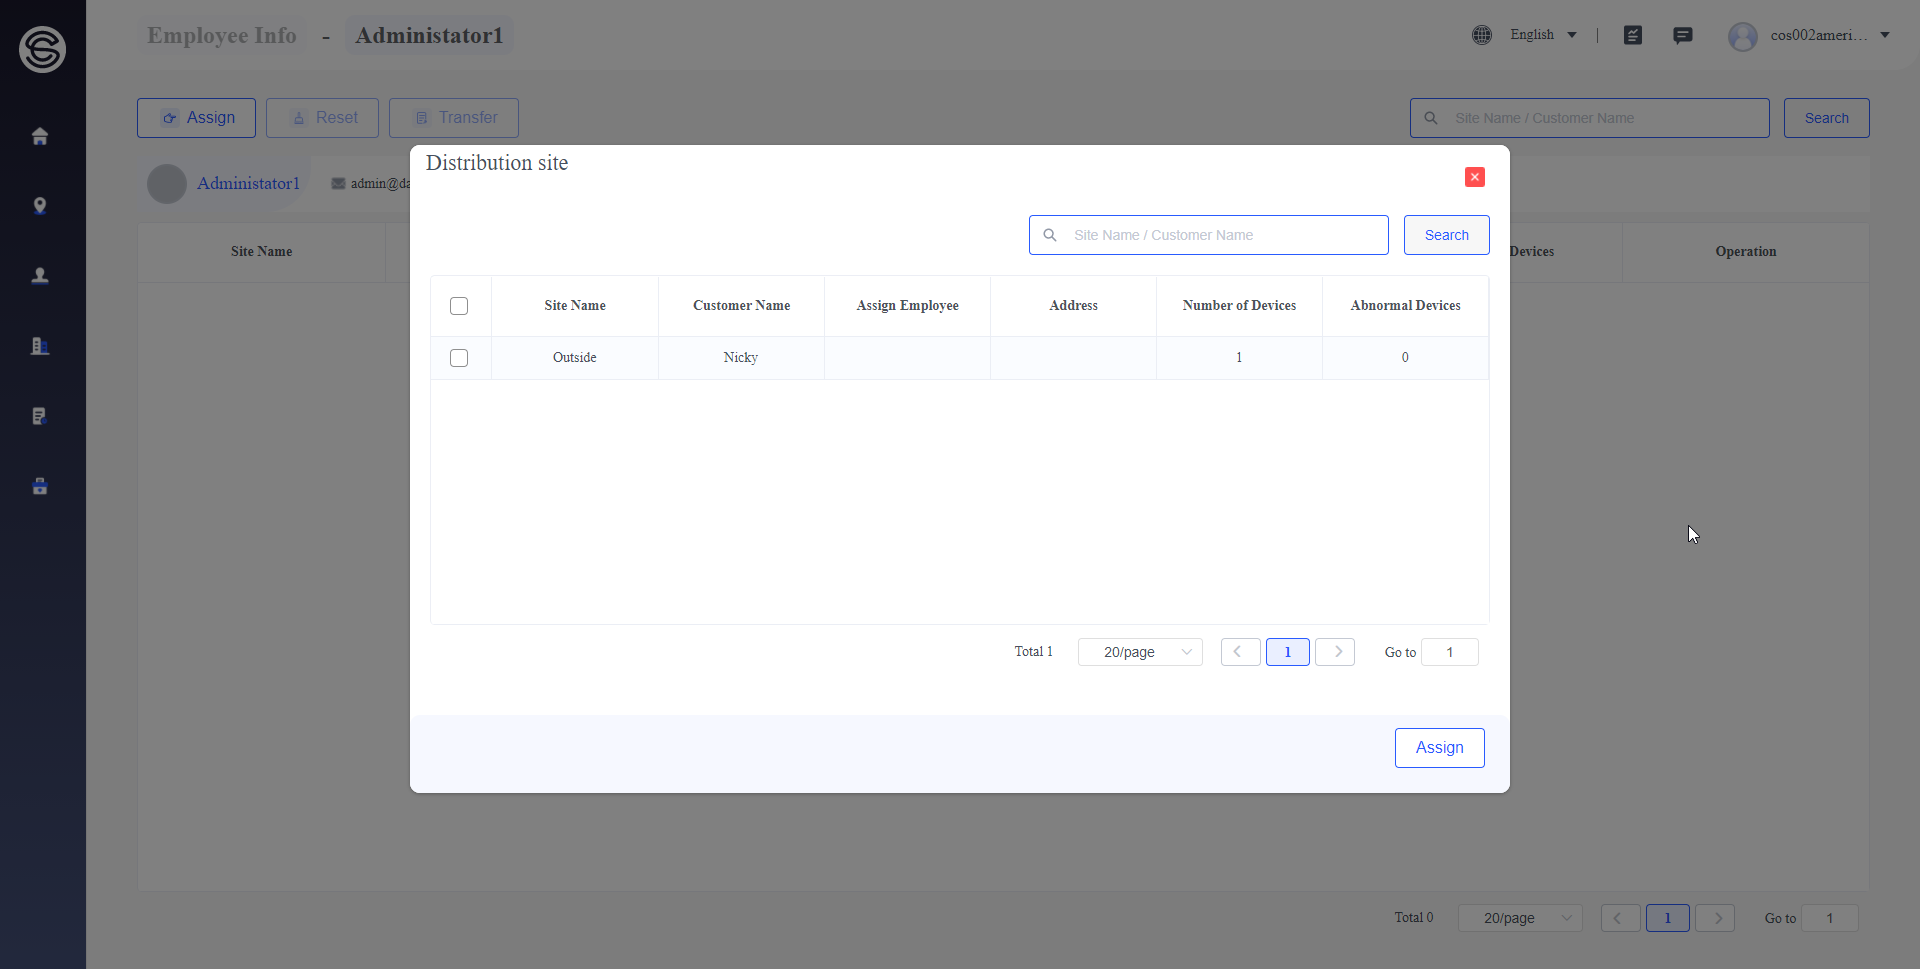Open the chat messages icon in header
Image resolution: width=1920 pixels, height=969 pixels.
(x=1683, y=36)
